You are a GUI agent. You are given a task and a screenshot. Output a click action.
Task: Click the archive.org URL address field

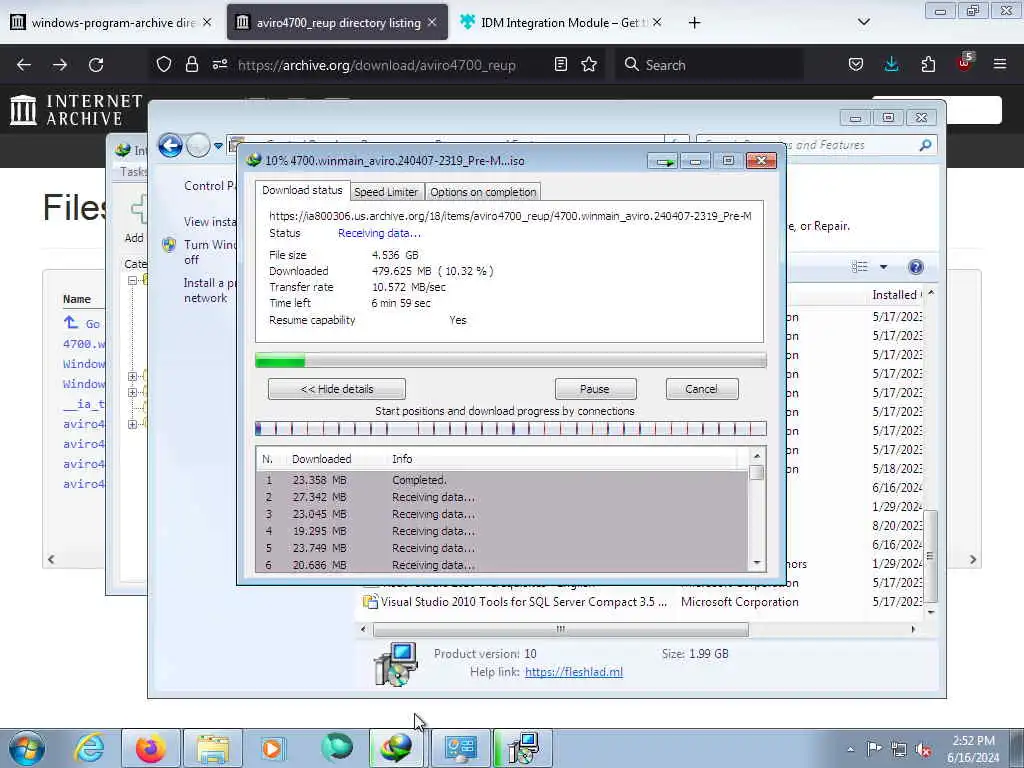377,65
